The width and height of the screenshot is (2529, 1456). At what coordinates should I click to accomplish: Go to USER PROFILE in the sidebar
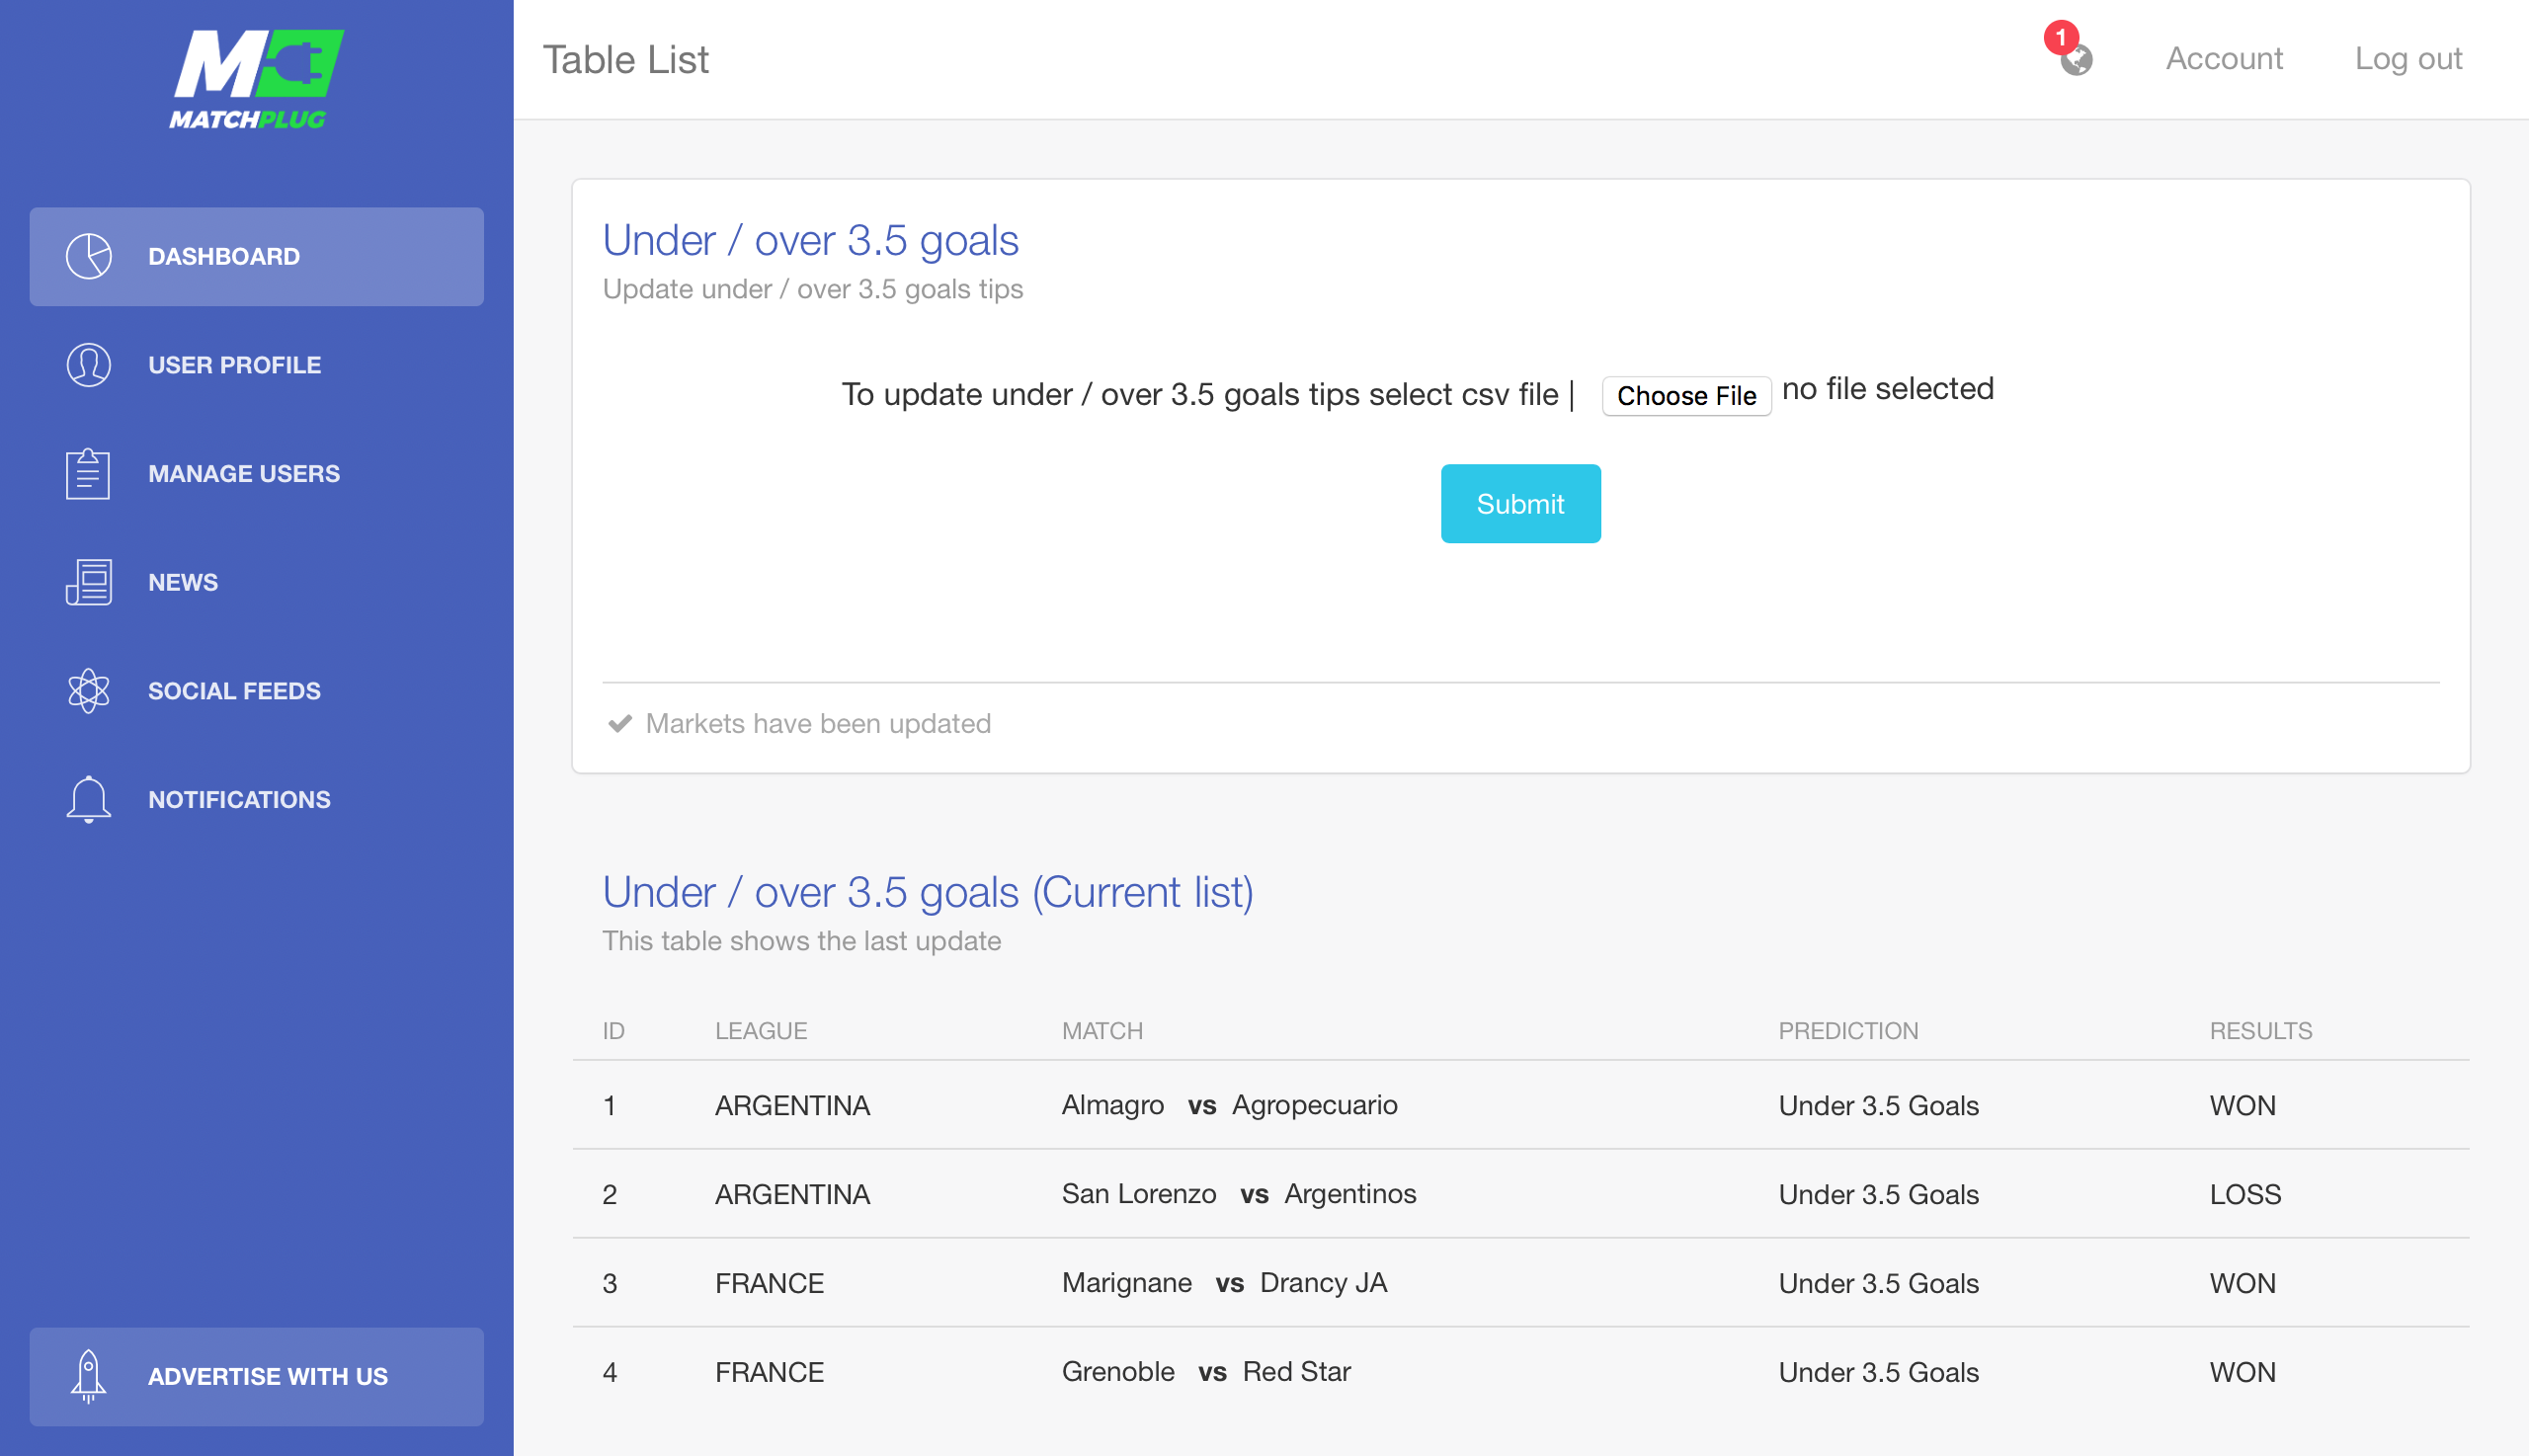(256, 365)
